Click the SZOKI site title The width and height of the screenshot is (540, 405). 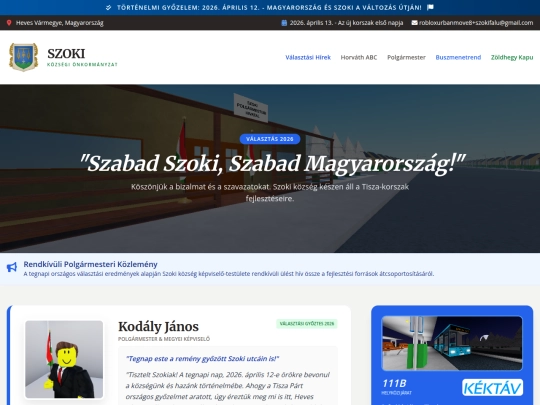[66, 54]
